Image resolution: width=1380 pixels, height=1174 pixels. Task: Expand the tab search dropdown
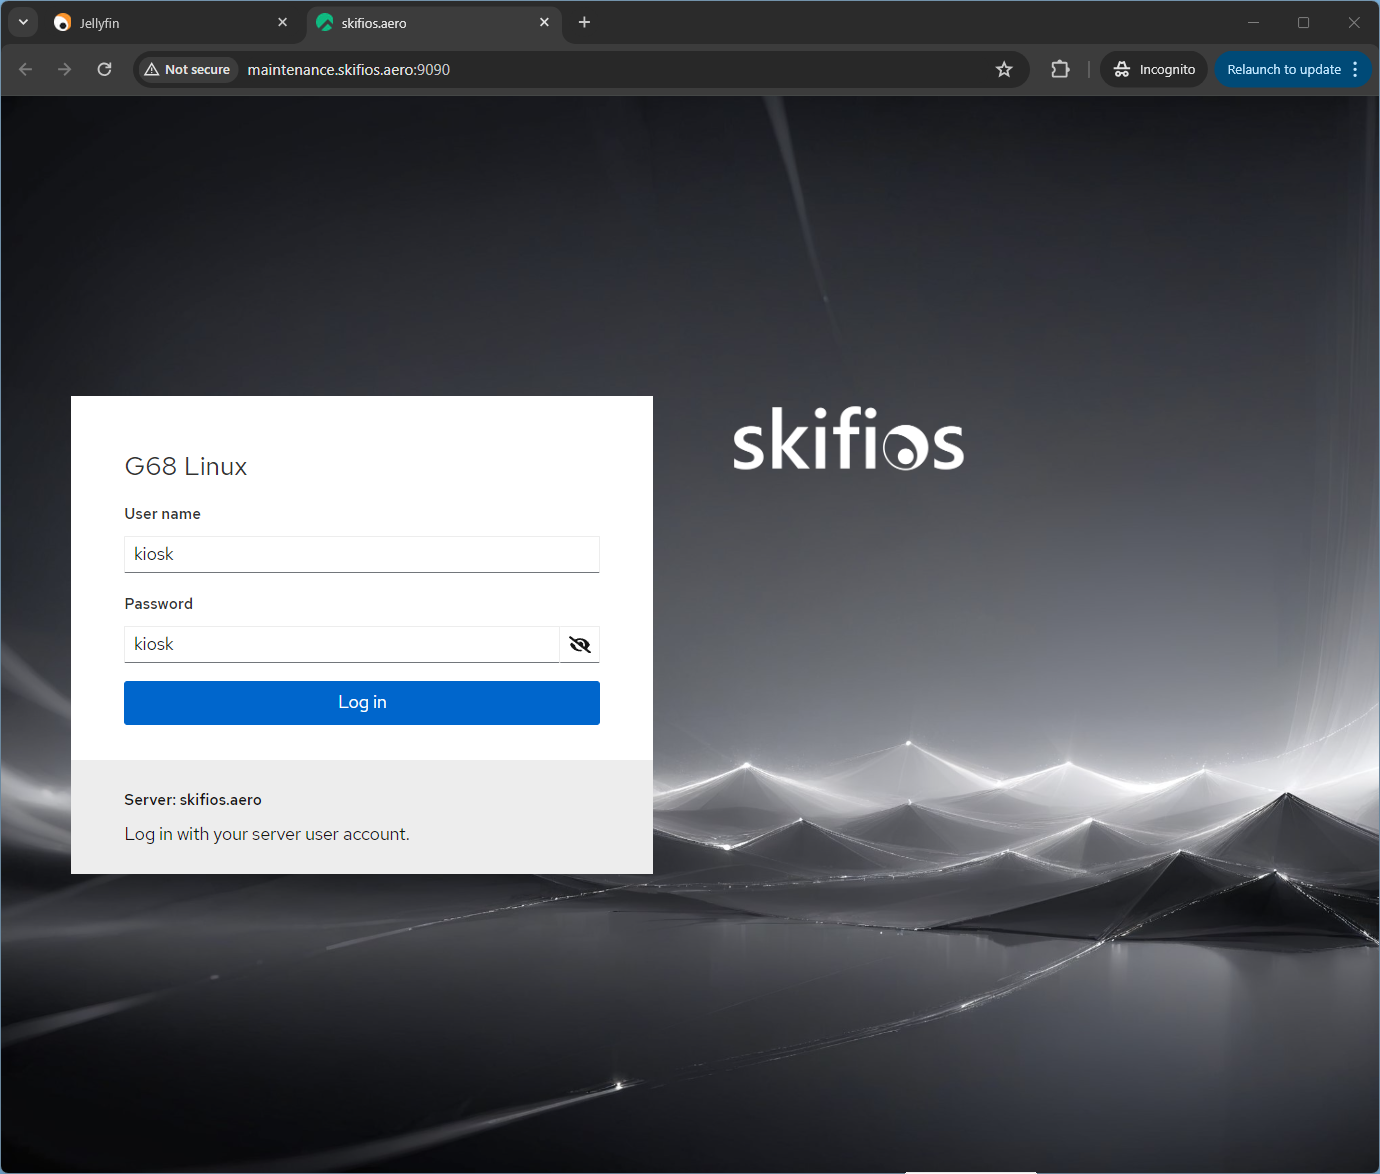[23, 22]
